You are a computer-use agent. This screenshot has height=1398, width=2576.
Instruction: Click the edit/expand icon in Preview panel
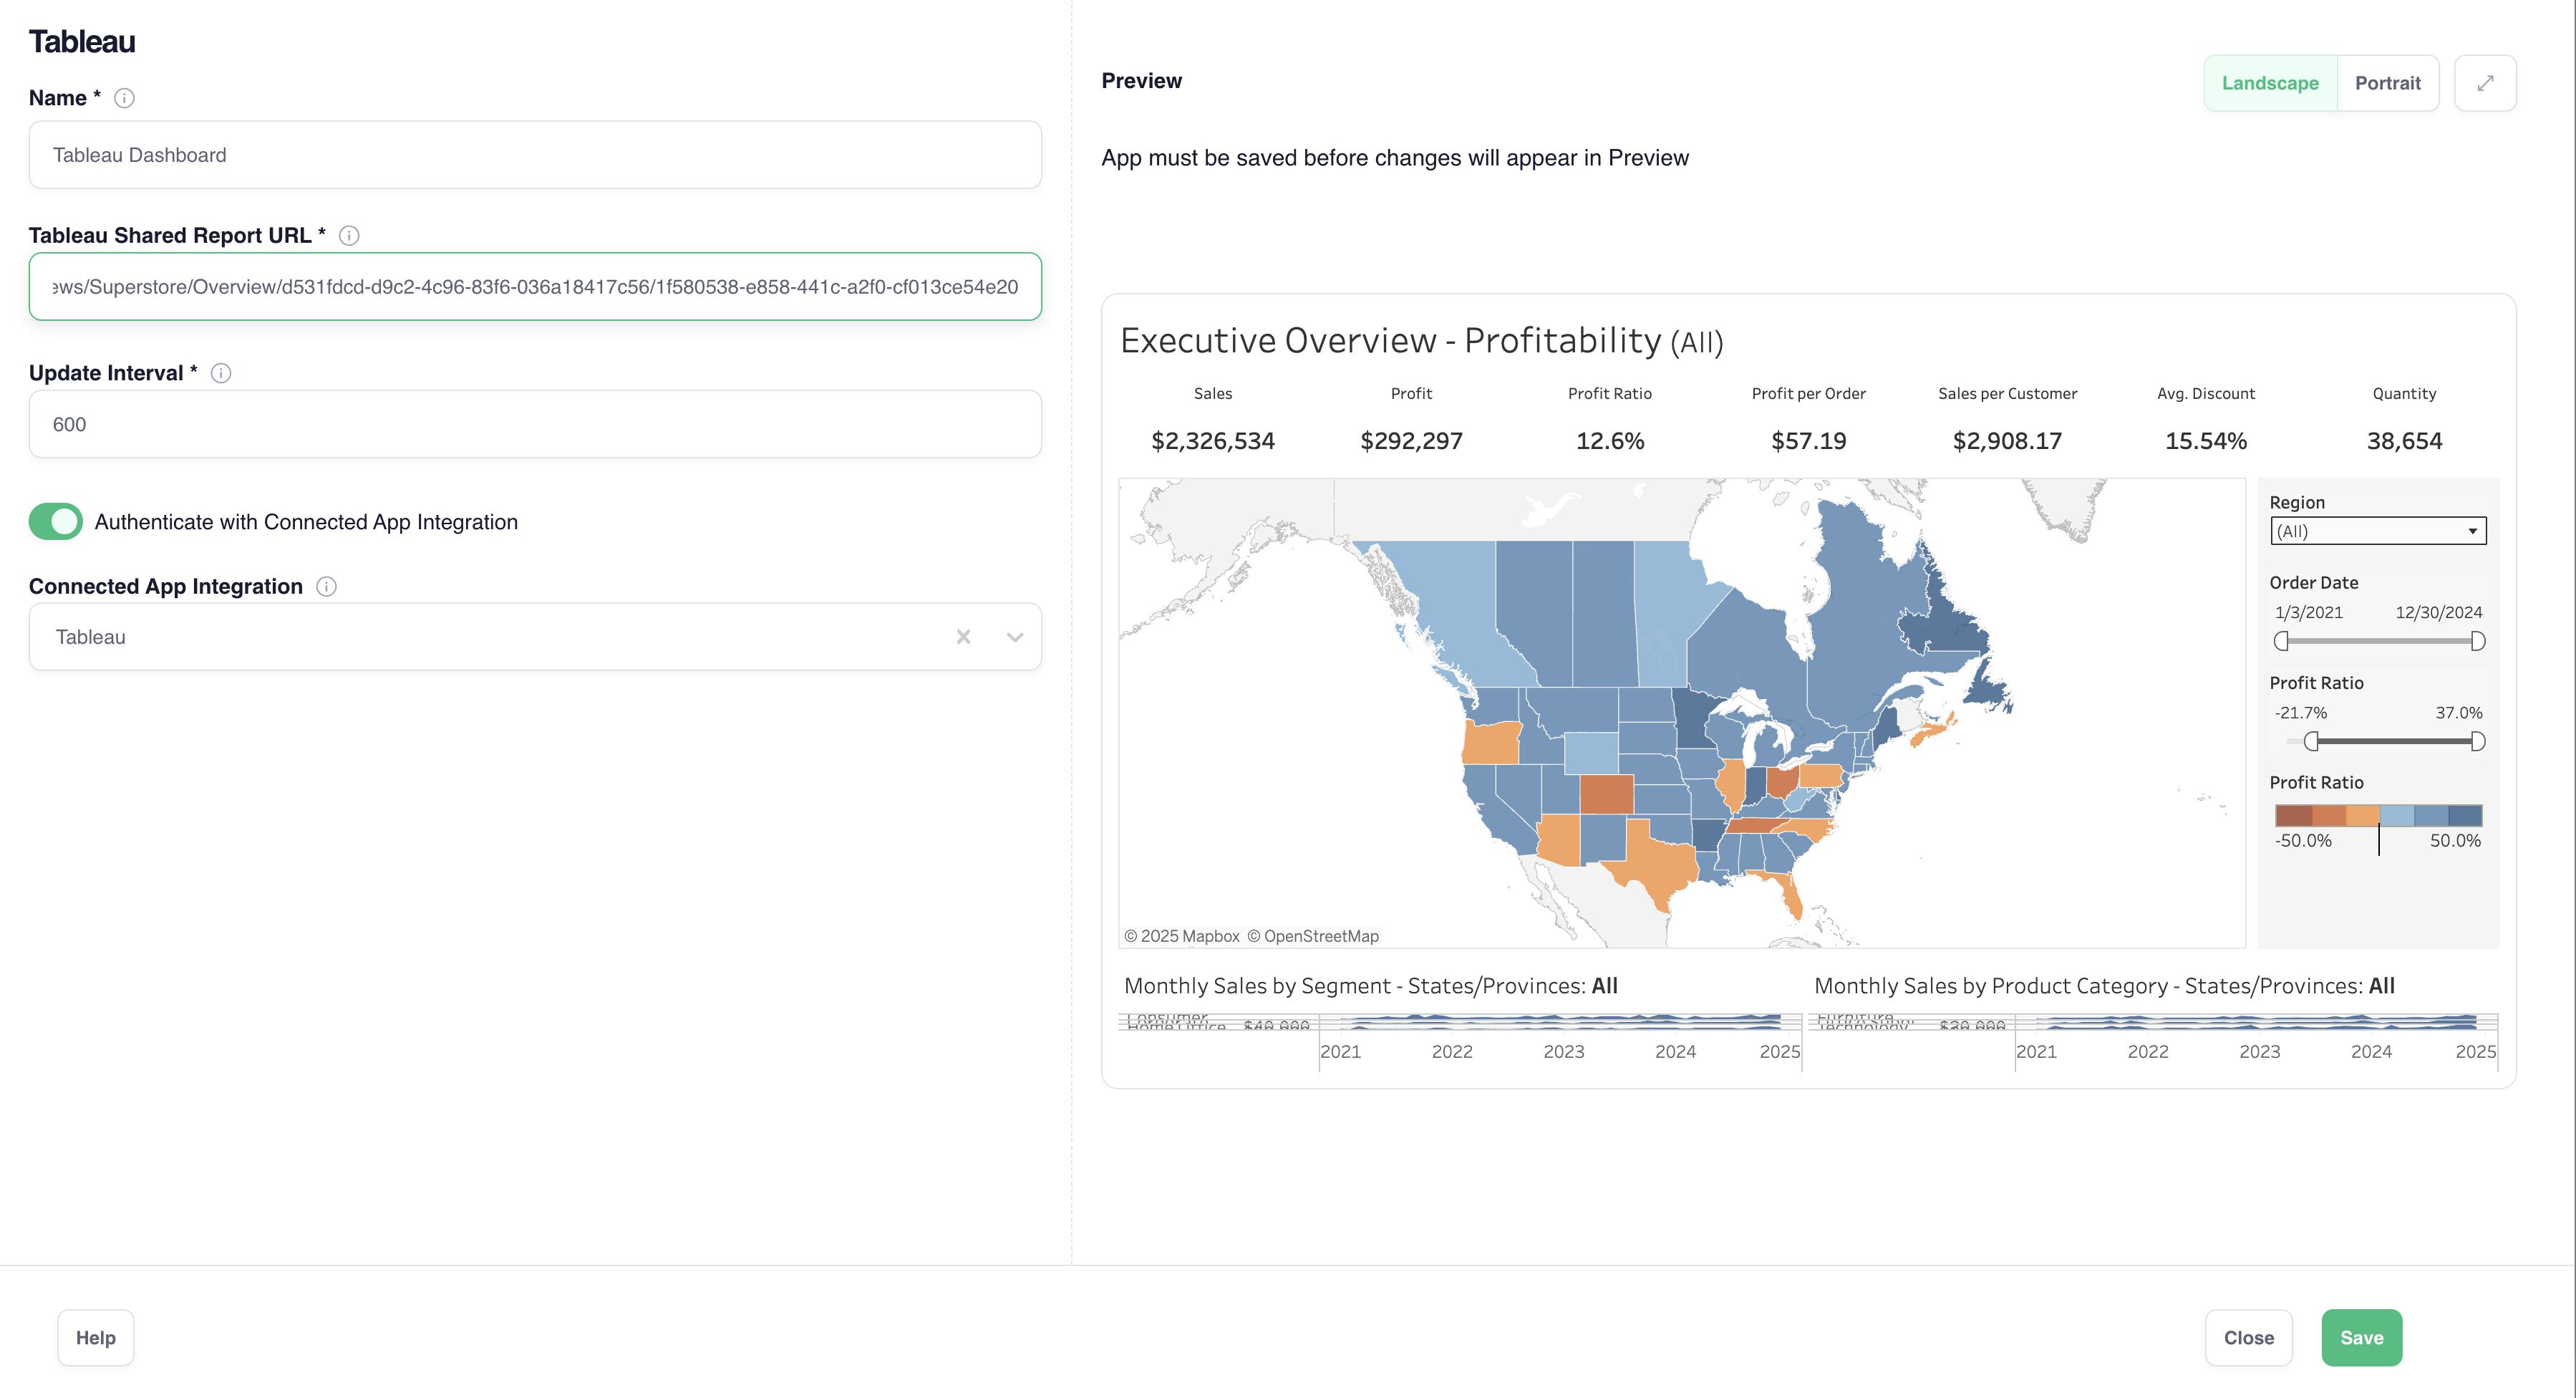(2483, 82)
